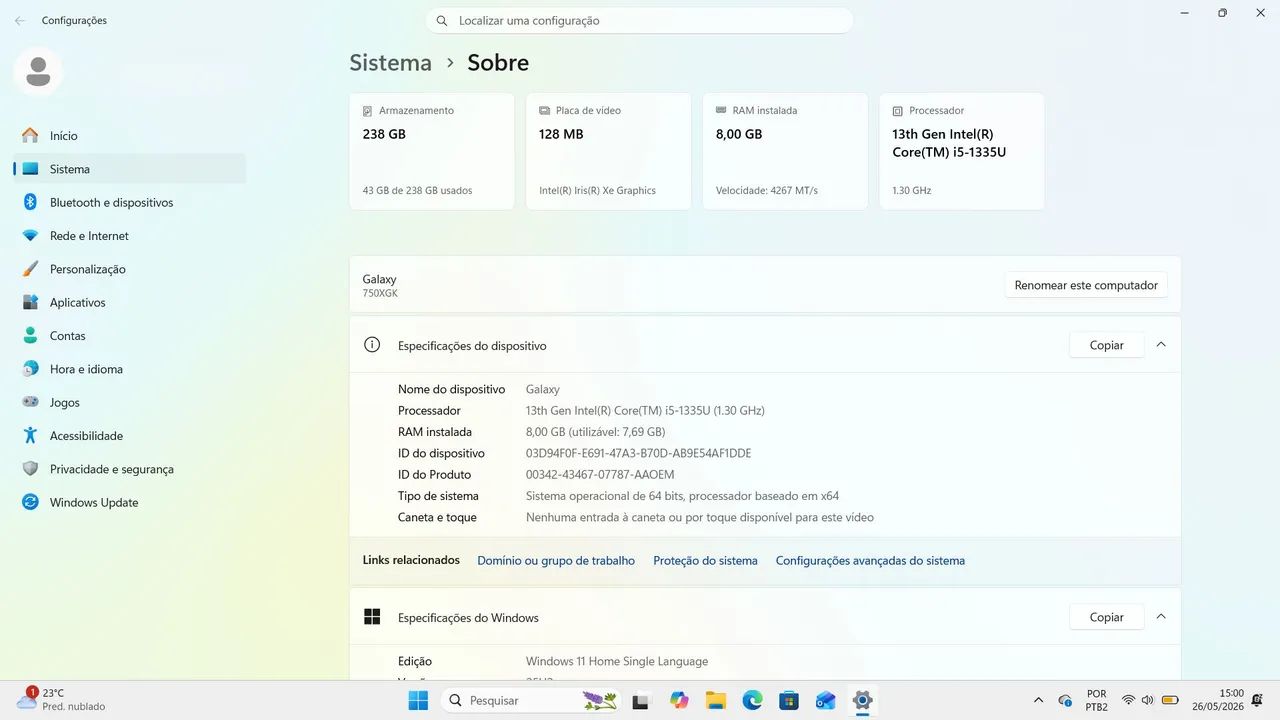Image resolution: width=1280 pixels, height=720 pixels.
Task: Click the Caneta e toque value text
Action: click(x=700, y=518)
